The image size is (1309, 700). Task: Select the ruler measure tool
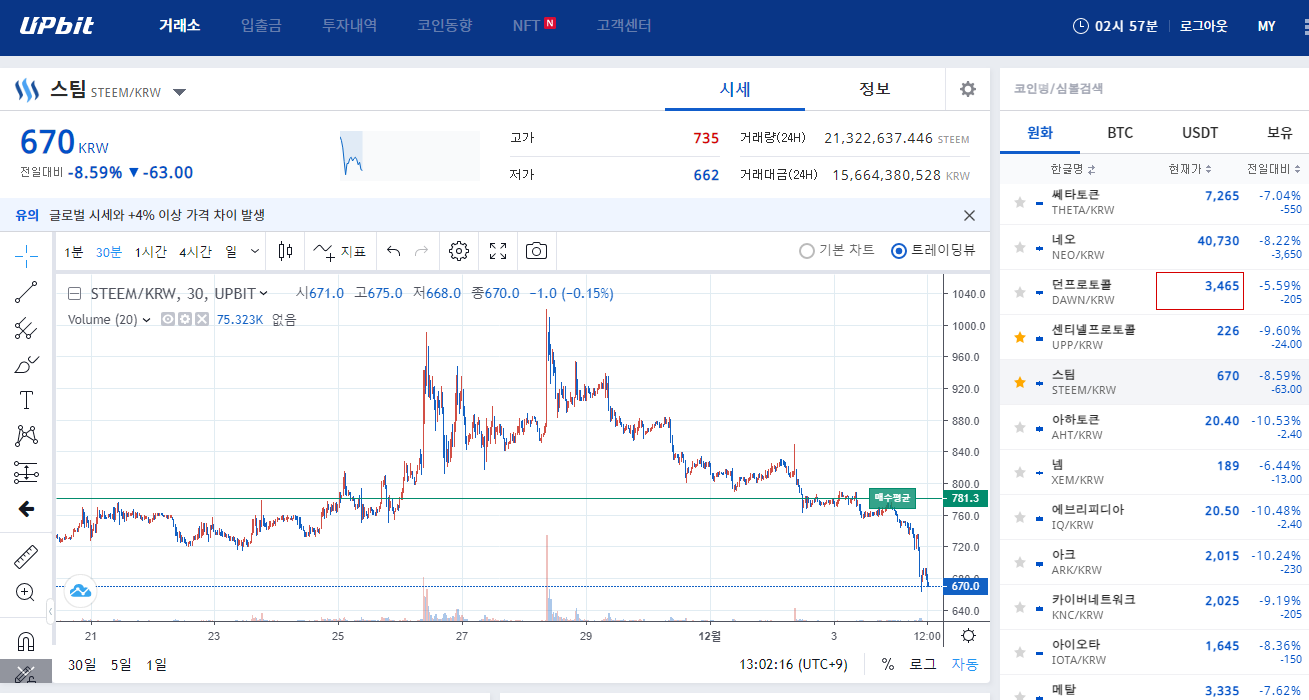(x=26, y=556)
